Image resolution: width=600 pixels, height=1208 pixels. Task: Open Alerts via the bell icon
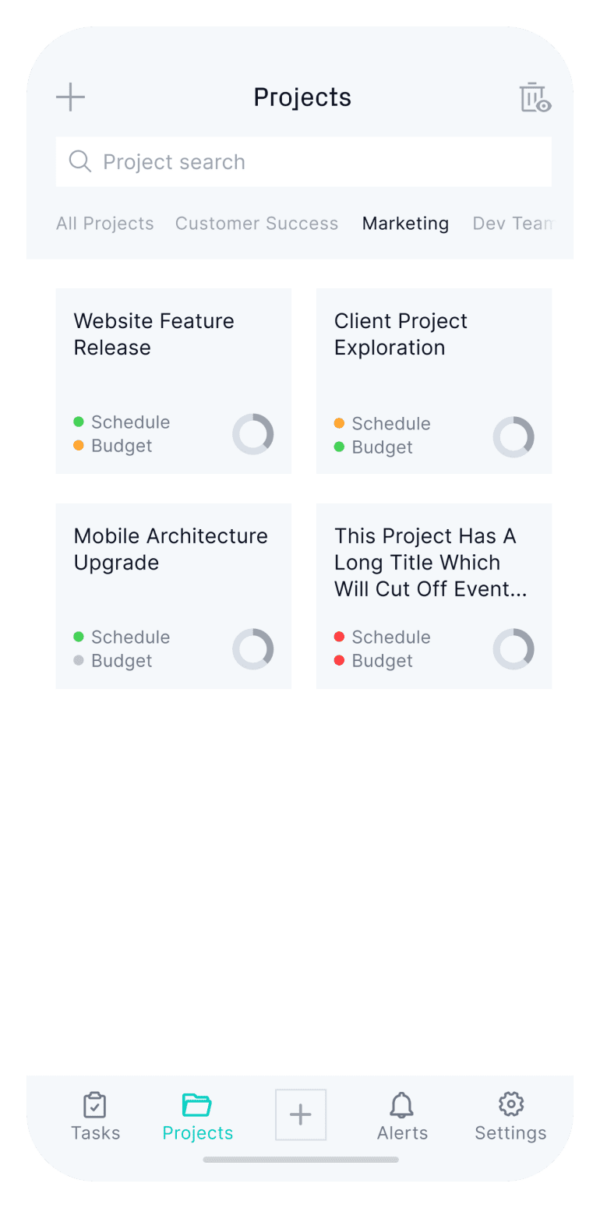(x=402, y=1105)
